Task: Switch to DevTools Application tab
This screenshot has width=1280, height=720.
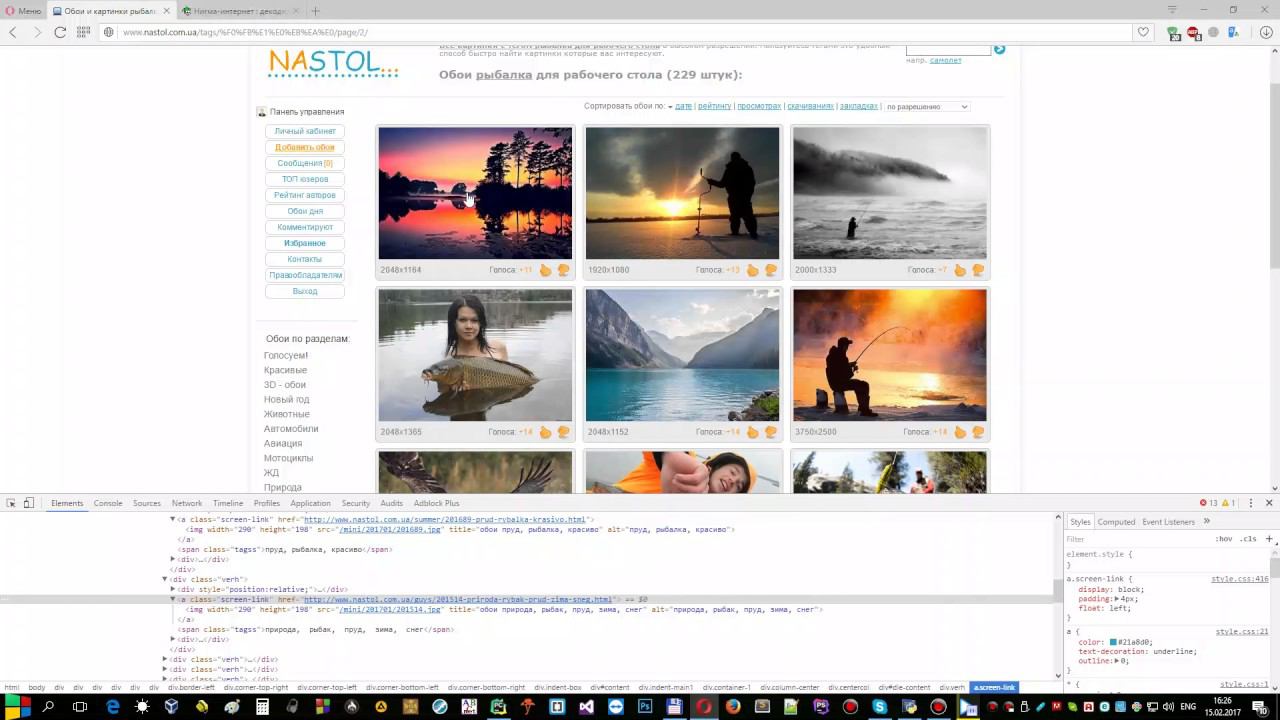Action: pyautogui.click(x=310, y=503)
